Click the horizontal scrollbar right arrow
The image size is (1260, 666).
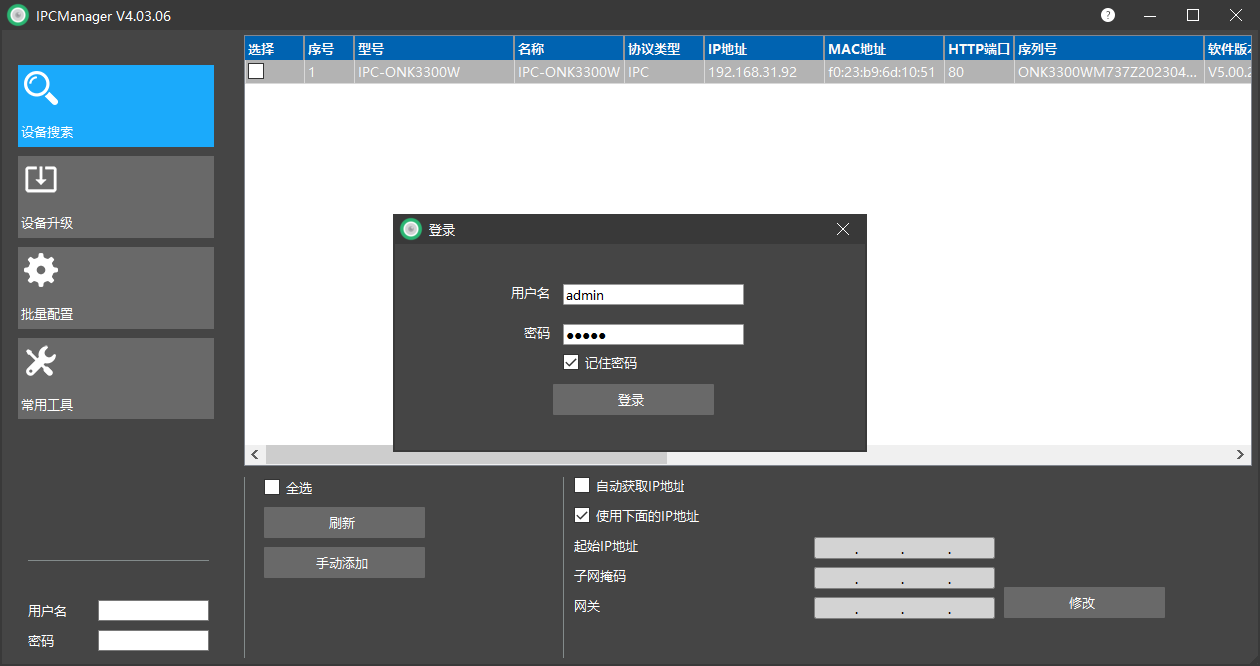click(1240, 455)
